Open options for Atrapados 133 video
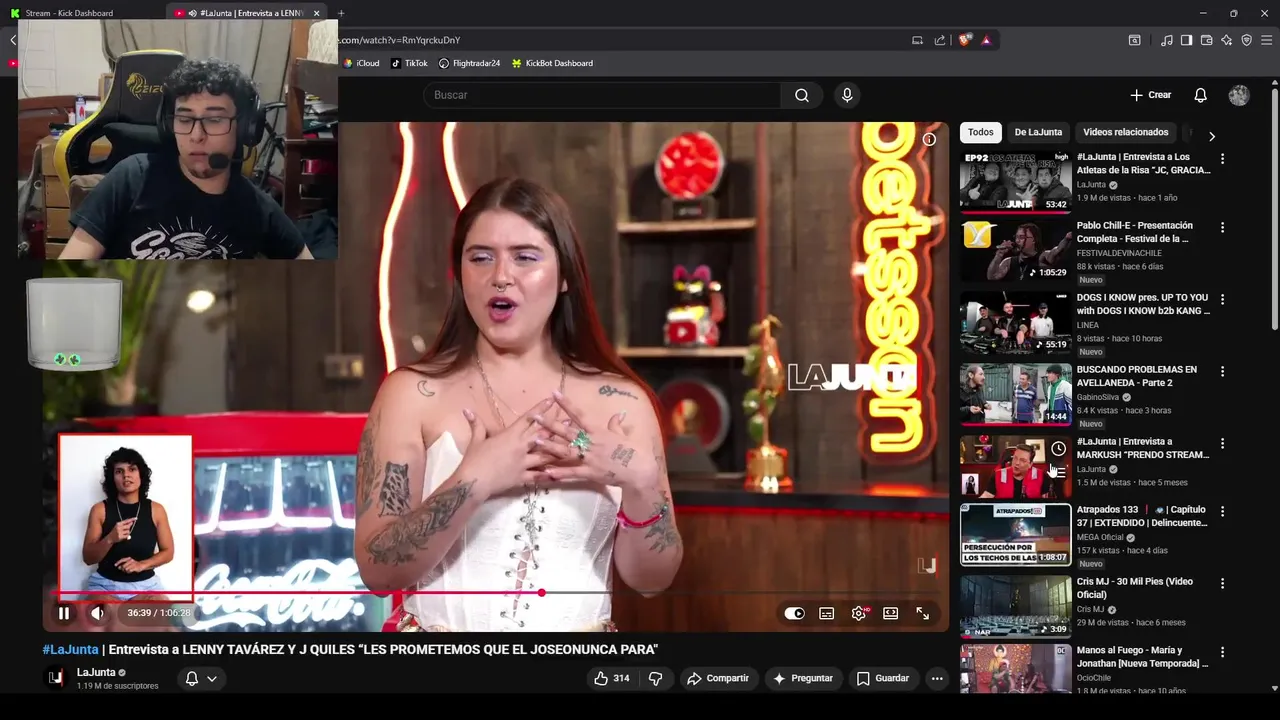1280x720 pixels. [1222, 511]
